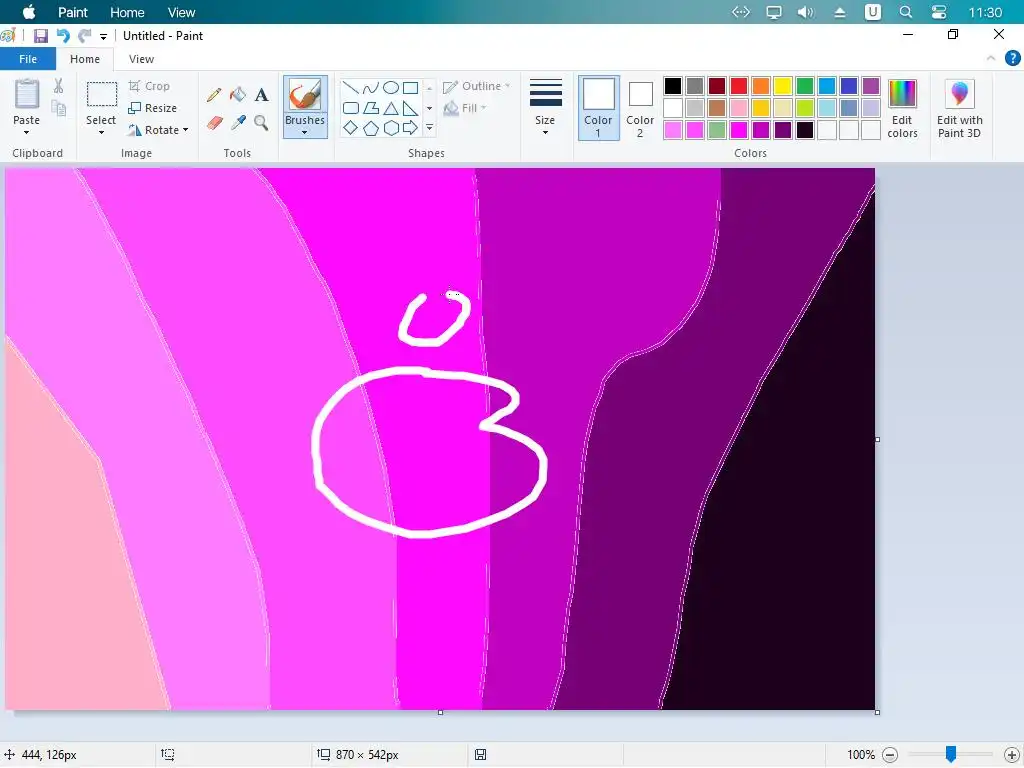Pick the green color swatch
Image resolution: width=1024 pixels, height=768 pixels.
tap(805, 86)
